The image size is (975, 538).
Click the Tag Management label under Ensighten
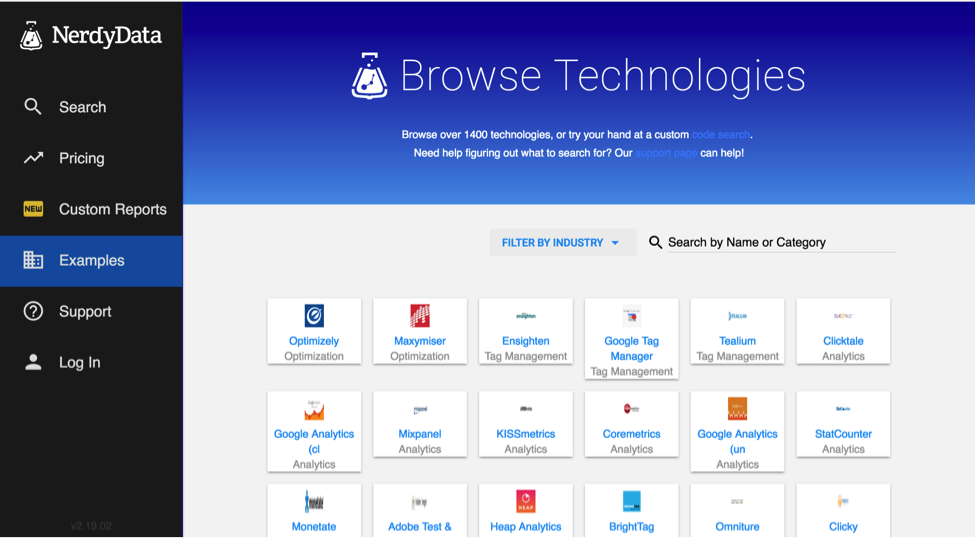[526, 356]
